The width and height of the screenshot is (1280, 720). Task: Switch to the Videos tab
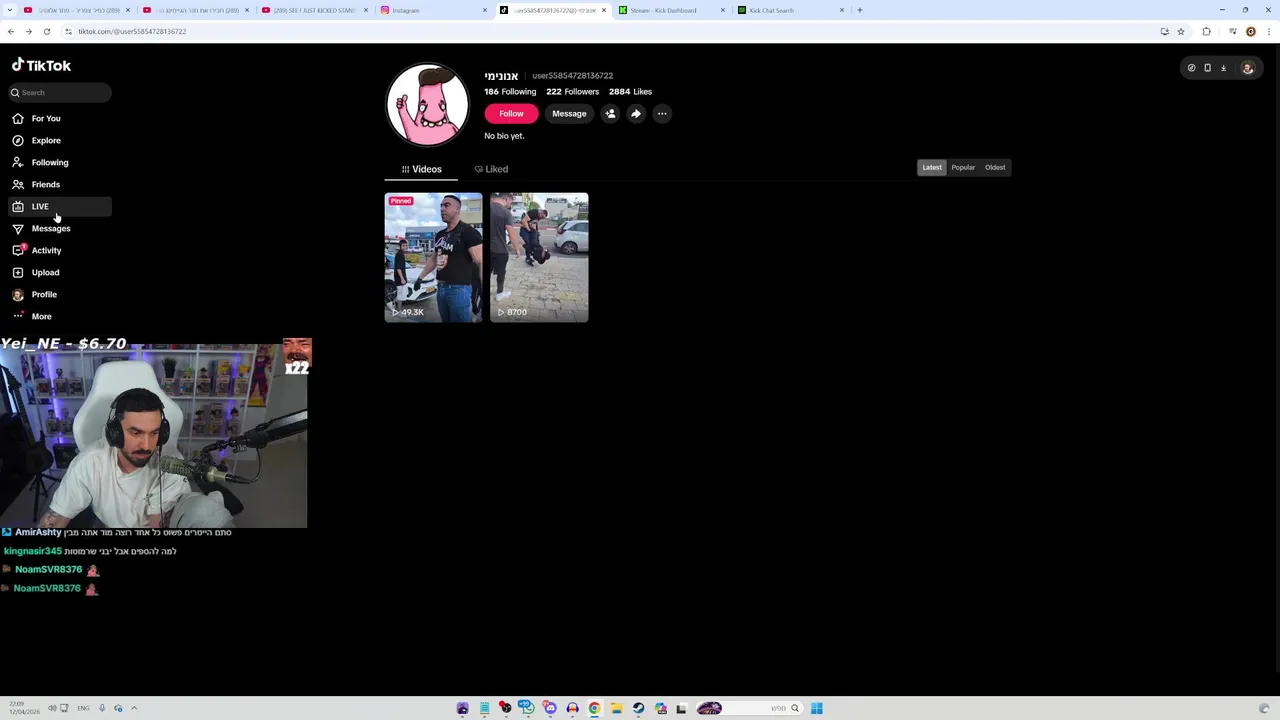coord(421,169)
